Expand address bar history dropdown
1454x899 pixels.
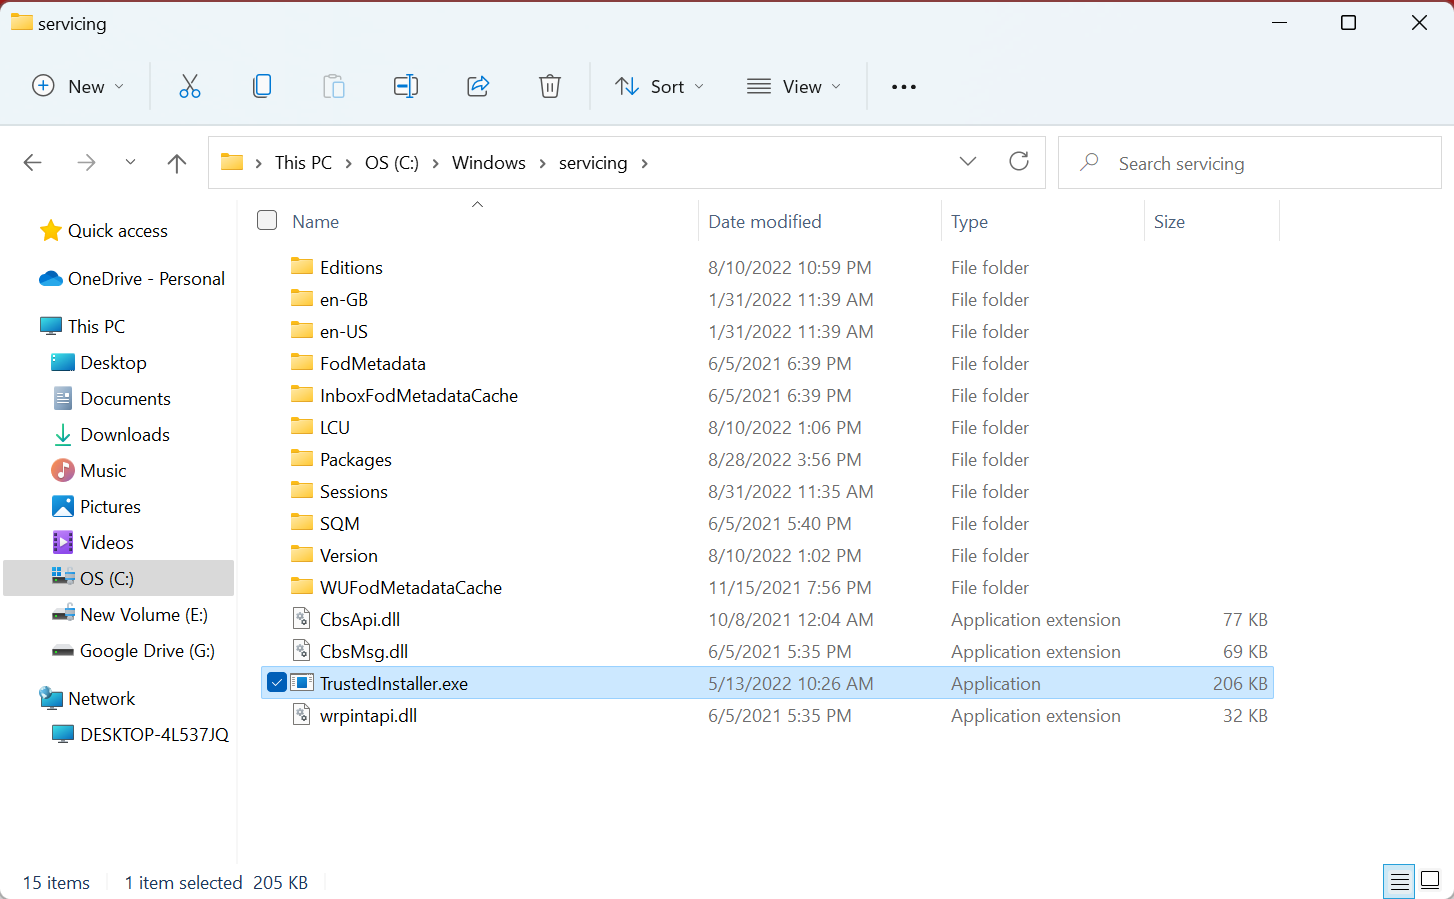[x=968, y=161]
